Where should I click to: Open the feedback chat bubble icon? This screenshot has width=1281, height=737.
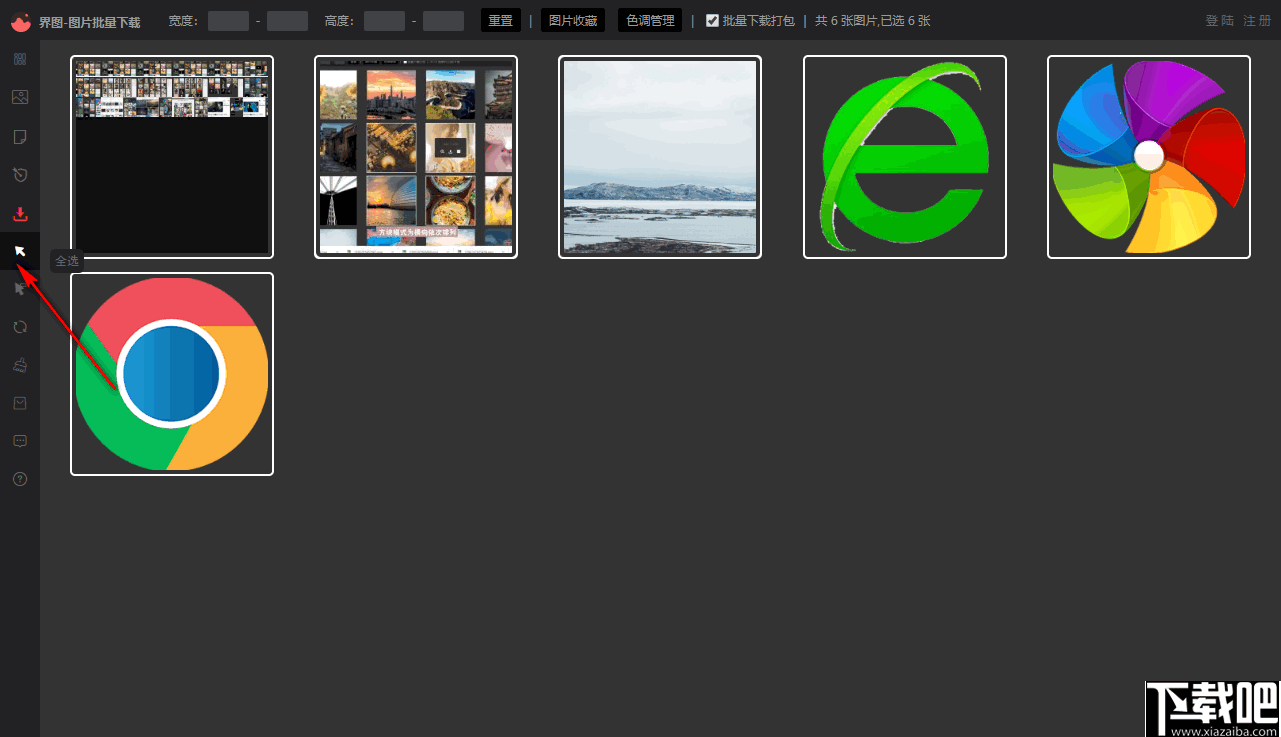coord(20,441)
